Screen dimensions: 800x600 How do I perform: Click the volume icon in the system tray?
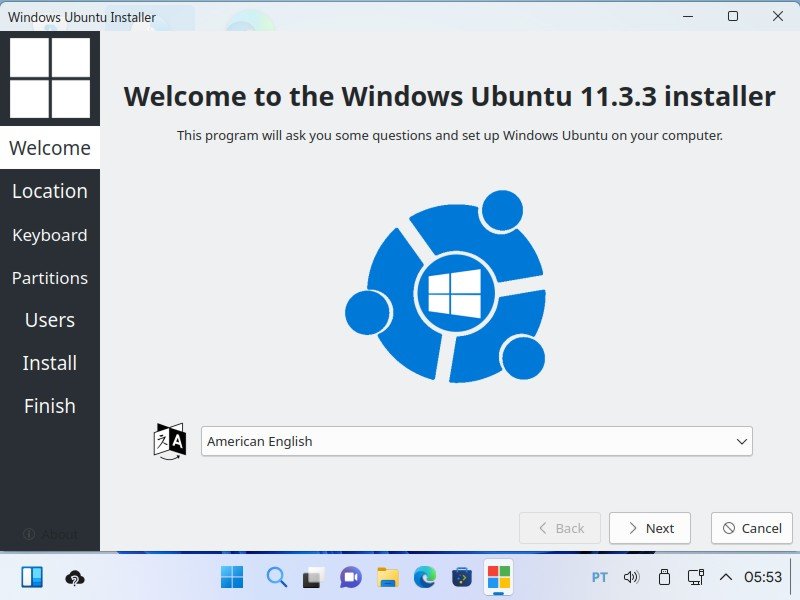click(x=631, y=577)
